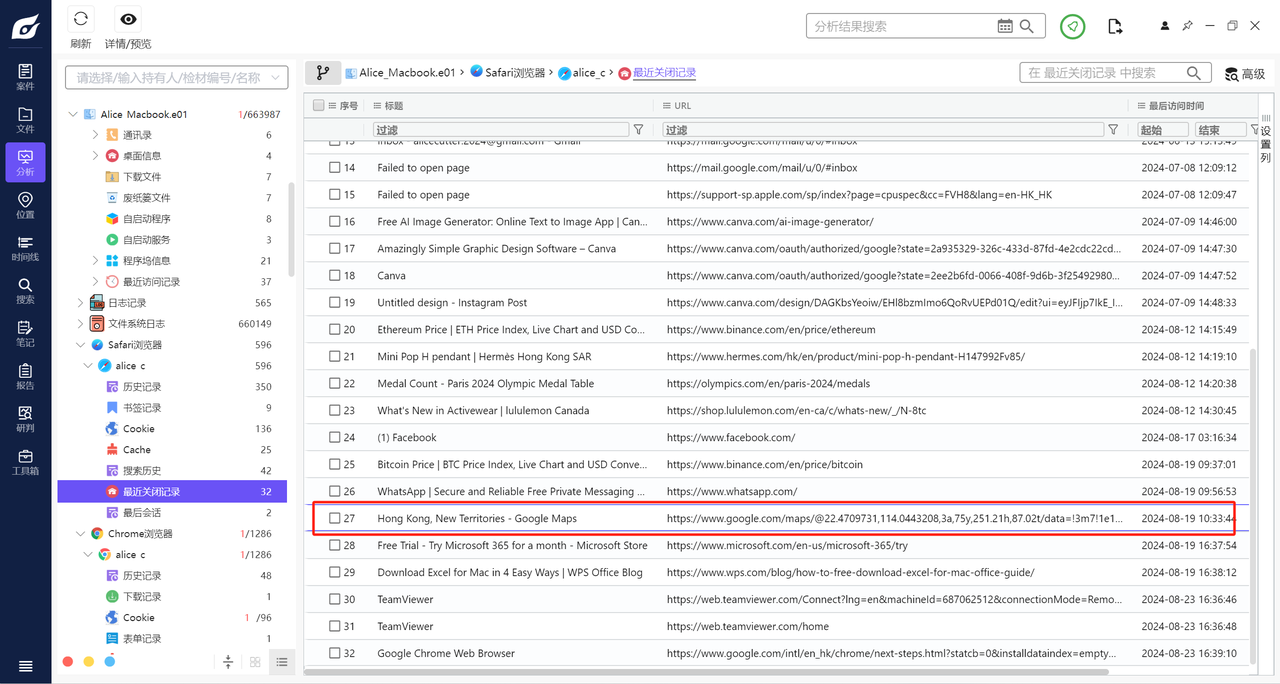Select 自启动程序 tree item
This screenshot has height=684, width=1280.
point(172,219)
